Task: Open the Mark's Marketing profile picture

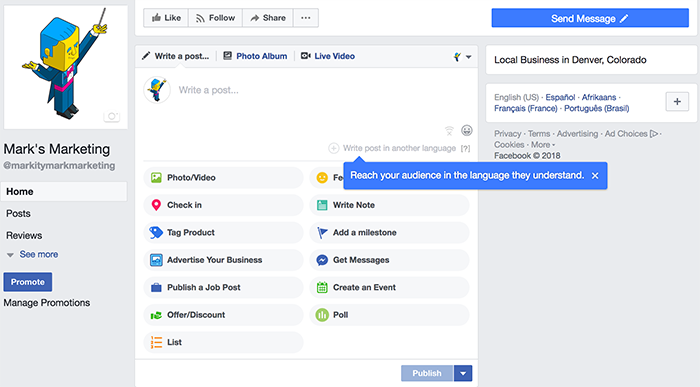Action: pos(66,67)
